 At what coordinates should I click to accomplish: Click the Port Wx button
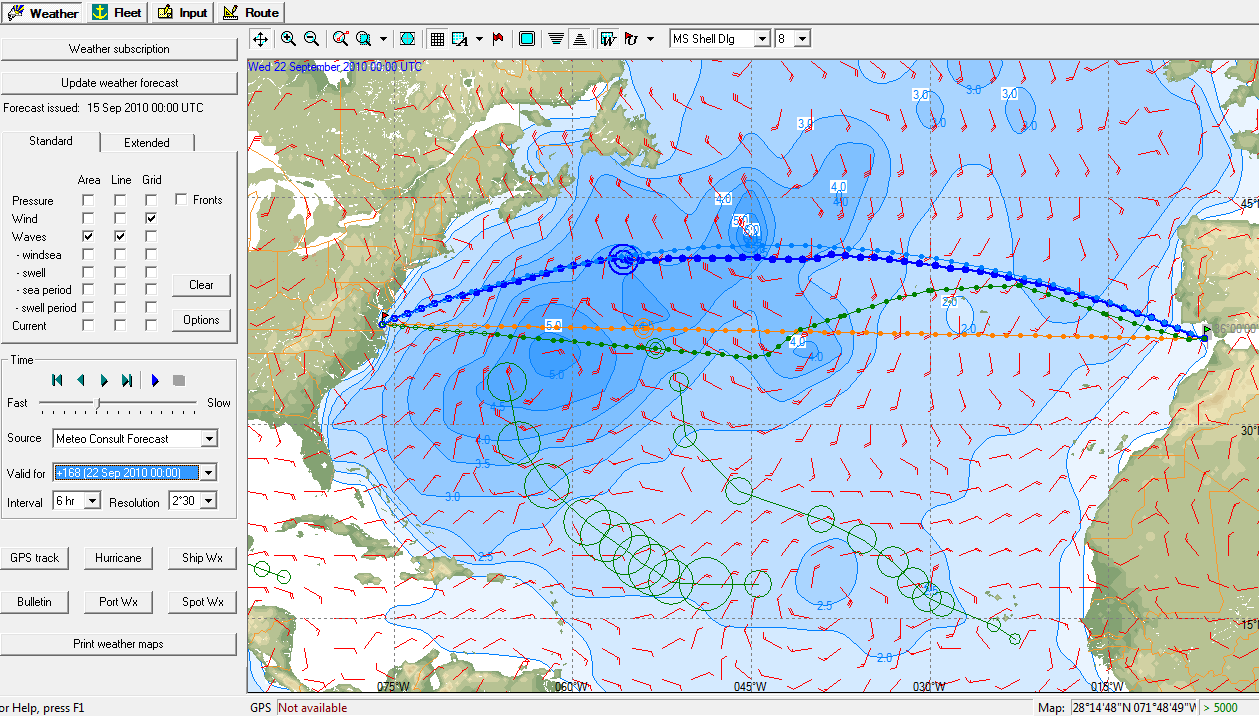click(x=118, y=602)
